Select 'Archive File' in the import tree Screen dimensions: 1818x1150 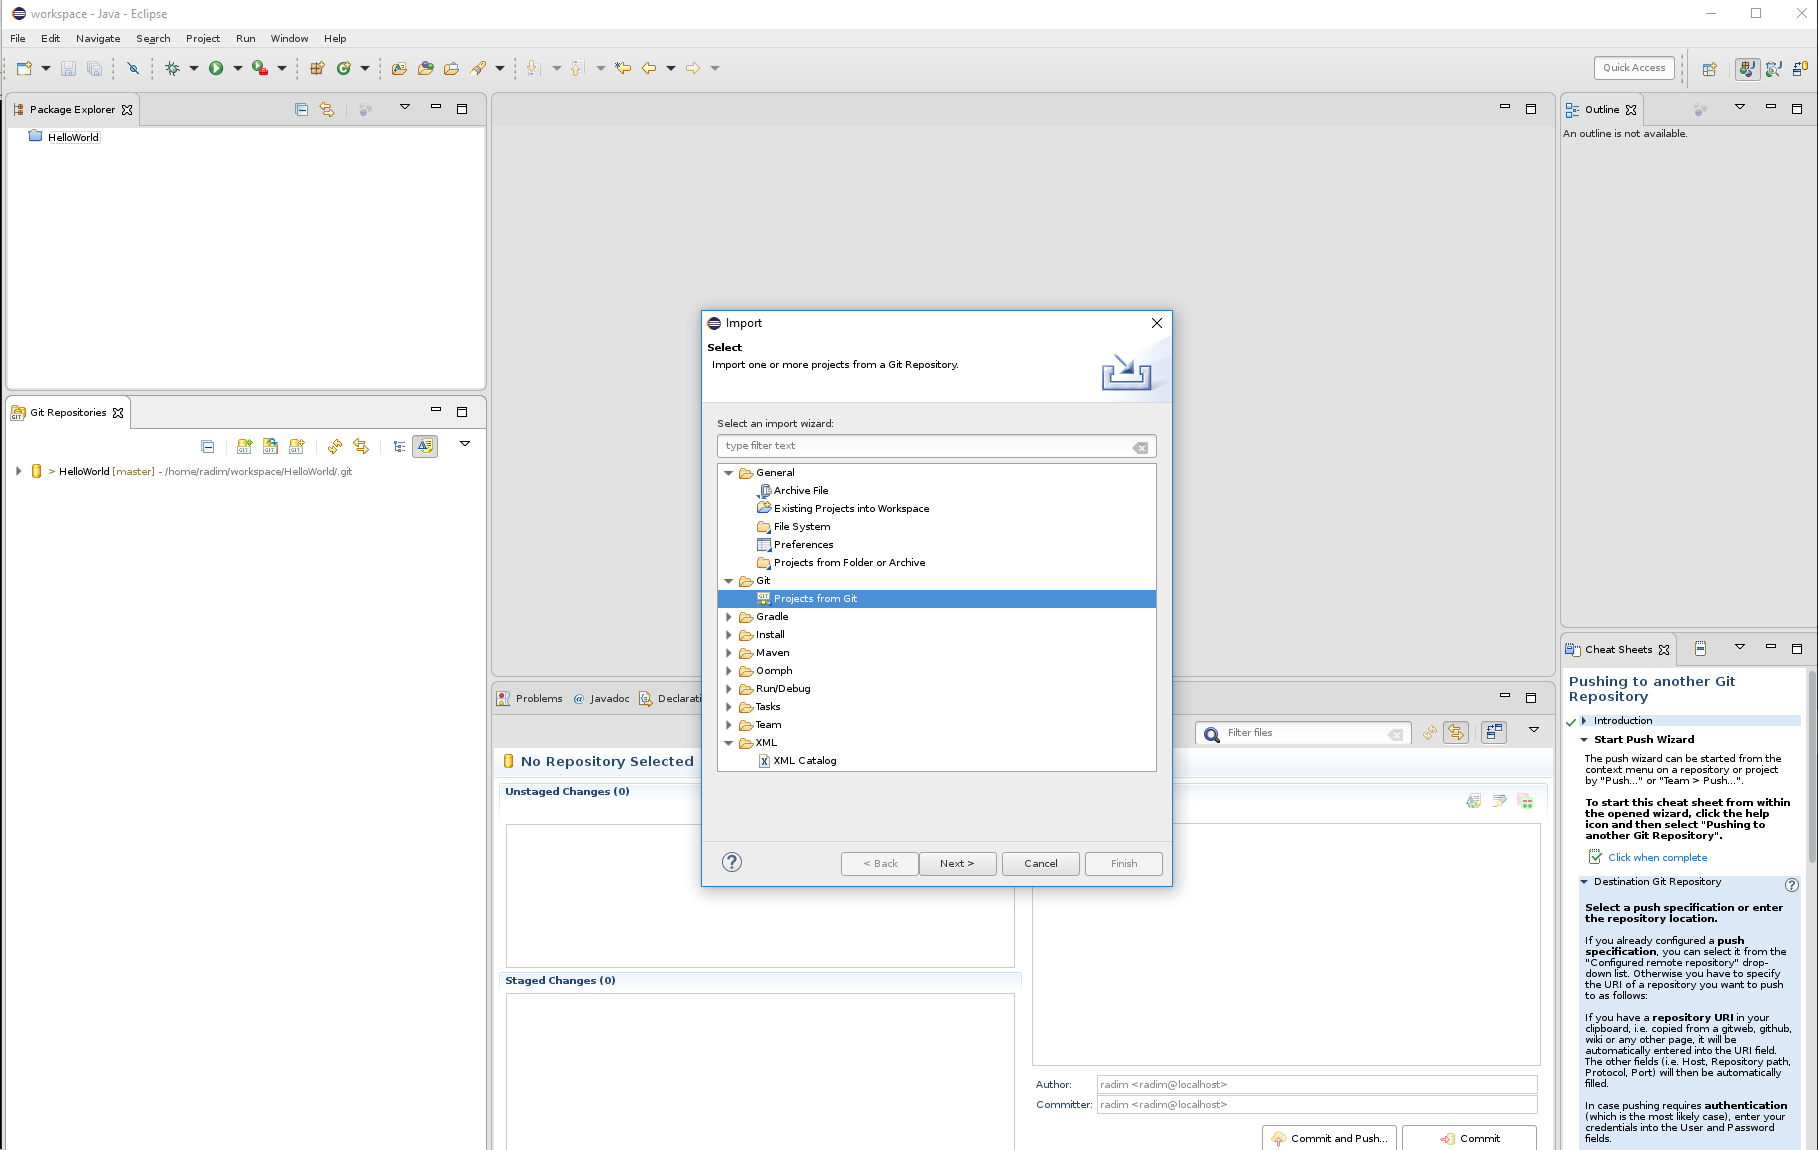(800, 490)
